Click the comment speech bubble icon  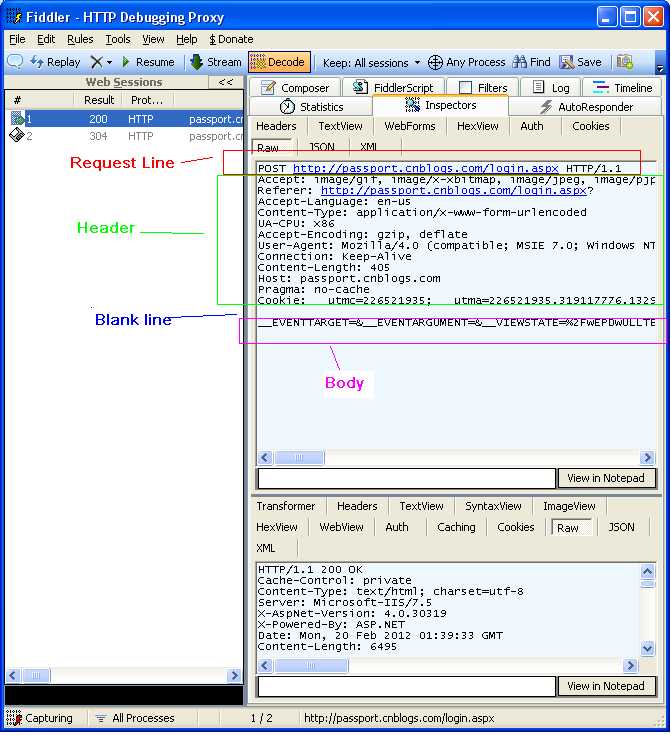click(x=15, y=62)
